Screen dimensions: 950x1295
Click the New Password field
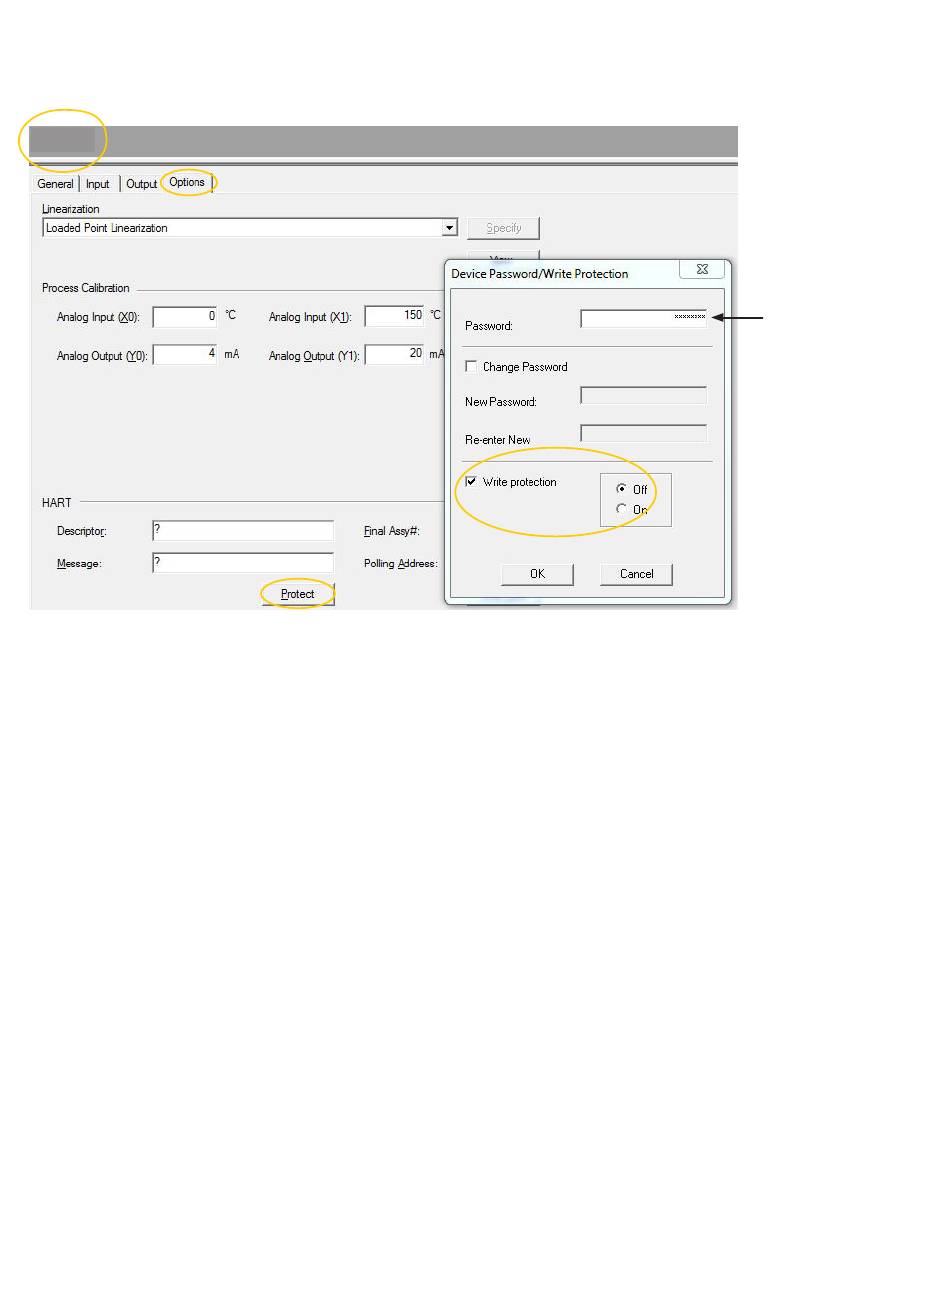pos(644,395)
